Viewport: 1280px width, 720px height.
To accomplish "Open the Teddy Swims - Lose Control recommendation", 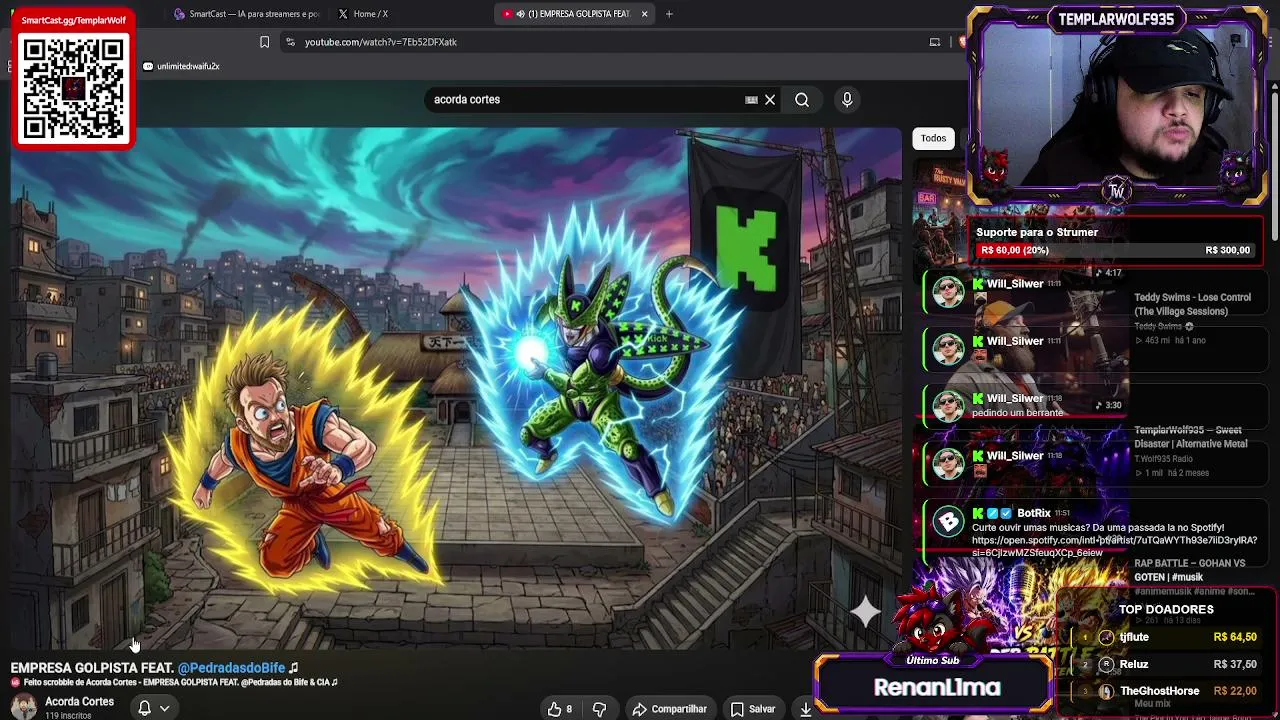I will coord(1192,304).
